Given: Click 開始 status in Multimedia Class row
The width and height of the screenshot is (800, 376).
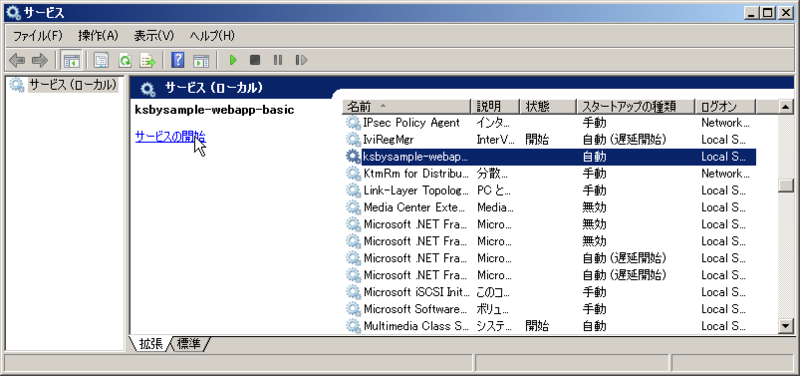Looking at the screenshot, I should [537, 325].
